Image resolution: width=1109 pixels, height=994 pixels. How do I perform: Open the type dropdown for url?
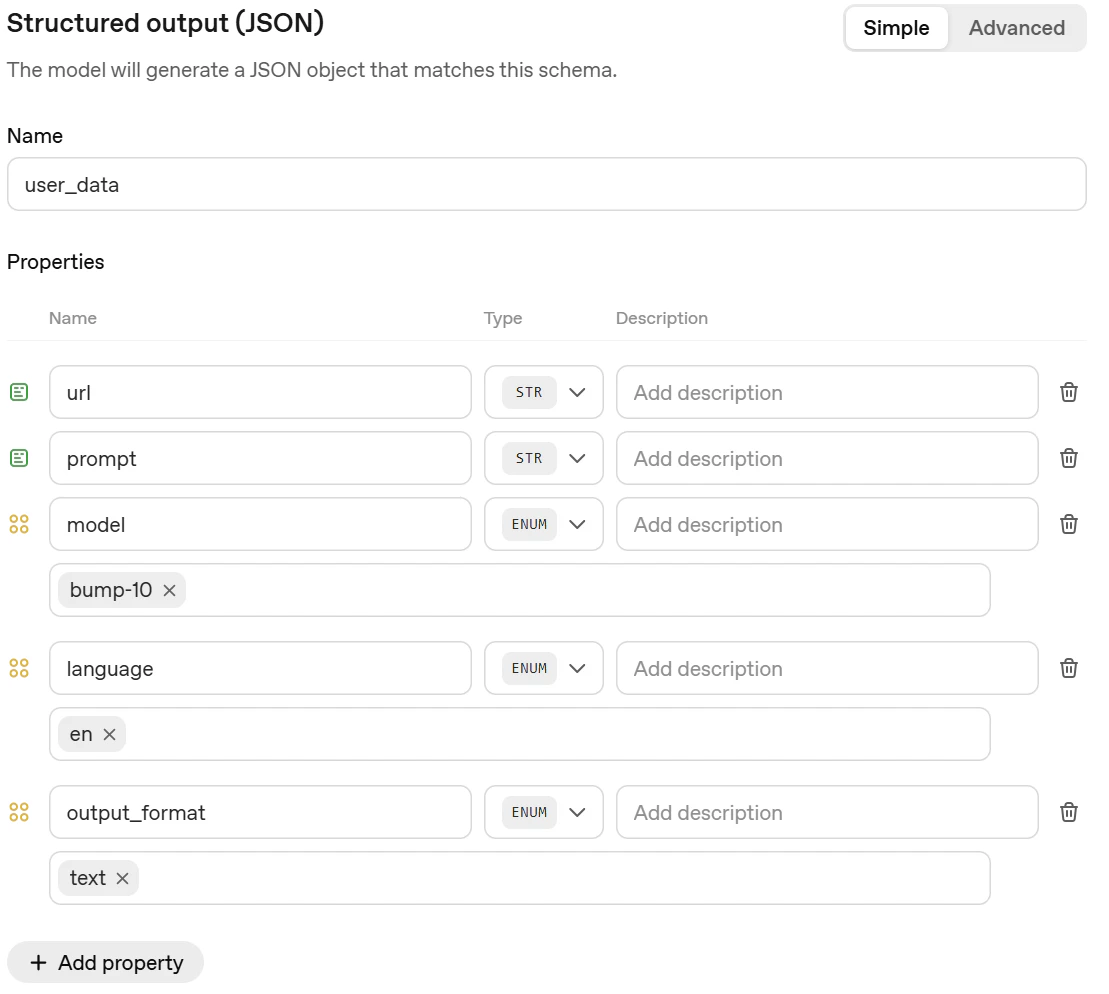pos(543,392)
